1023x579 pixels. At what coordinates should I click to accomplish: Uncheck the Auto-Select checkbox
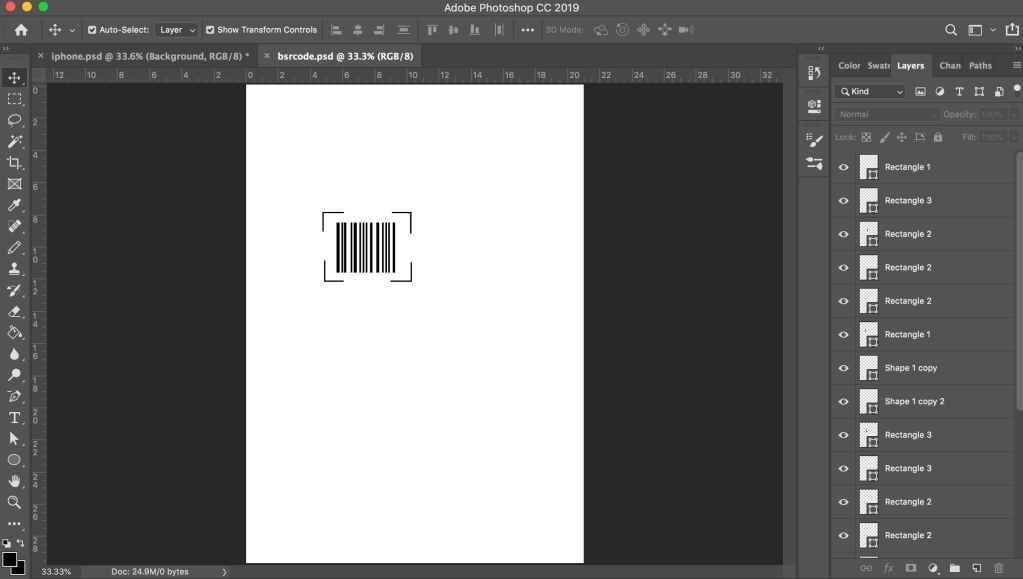[x=93, y=30]
